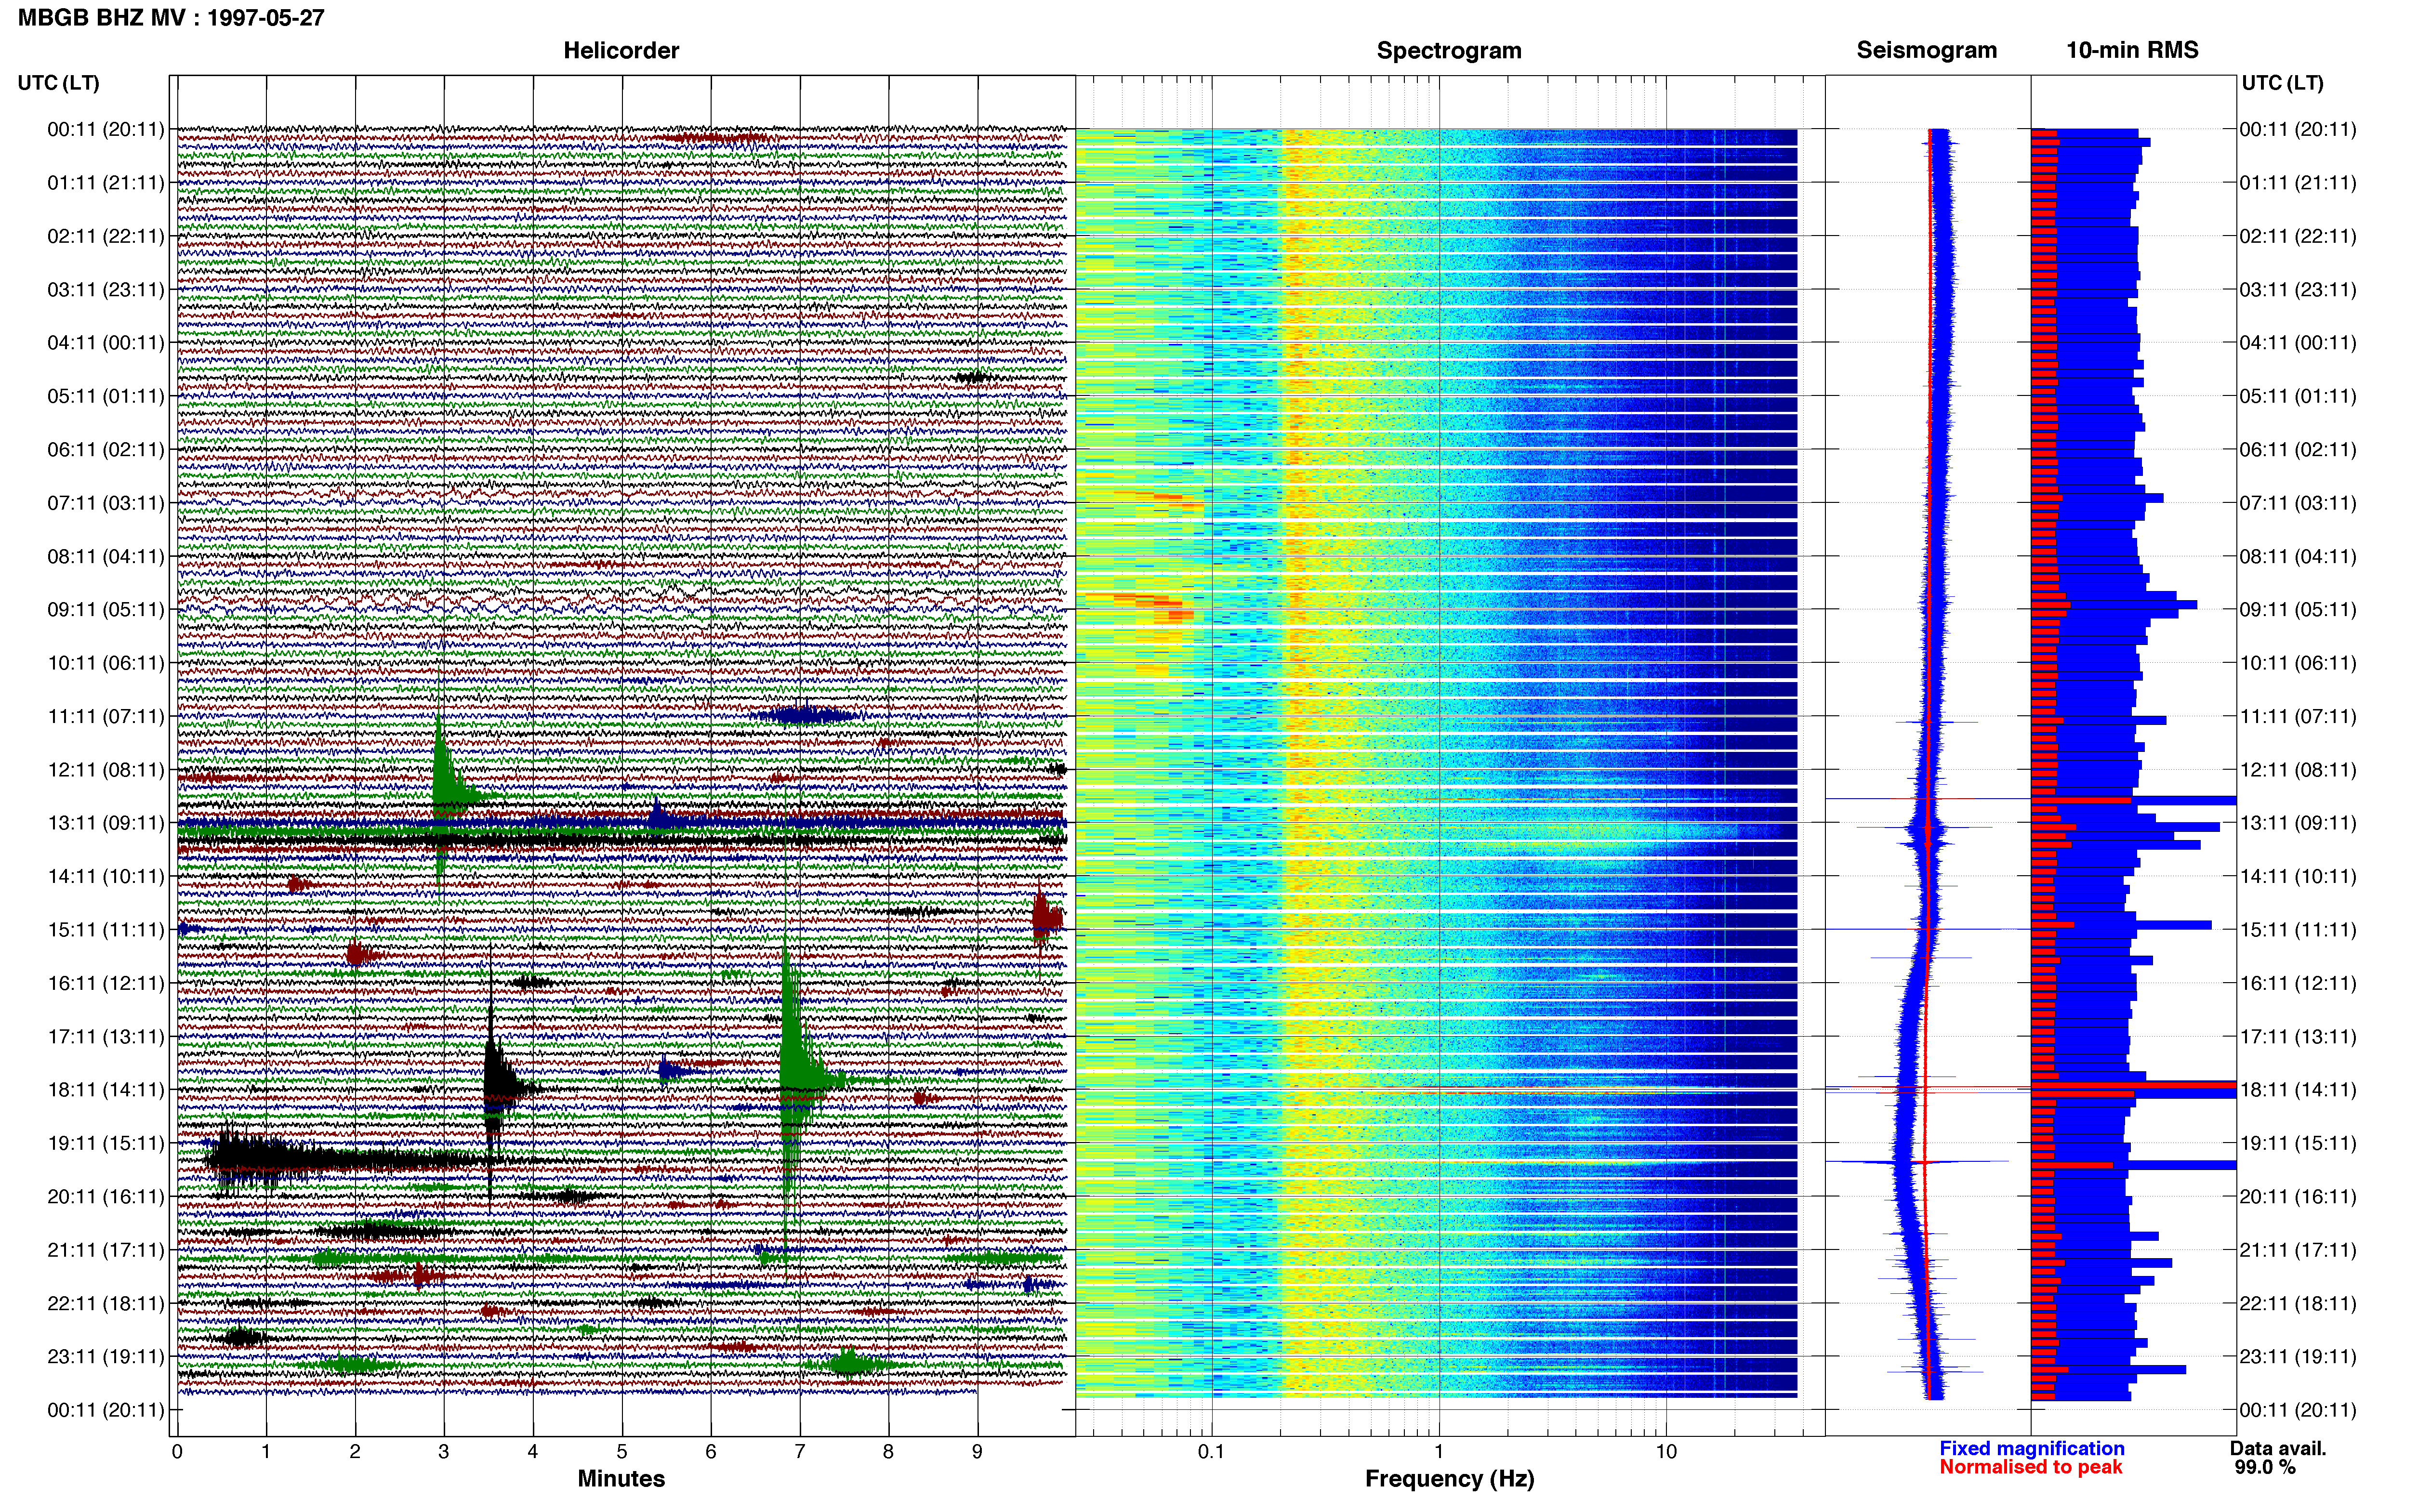Click tick label '9' on the Minutes axis
2418x1512 pixels.
[977, 1452]
